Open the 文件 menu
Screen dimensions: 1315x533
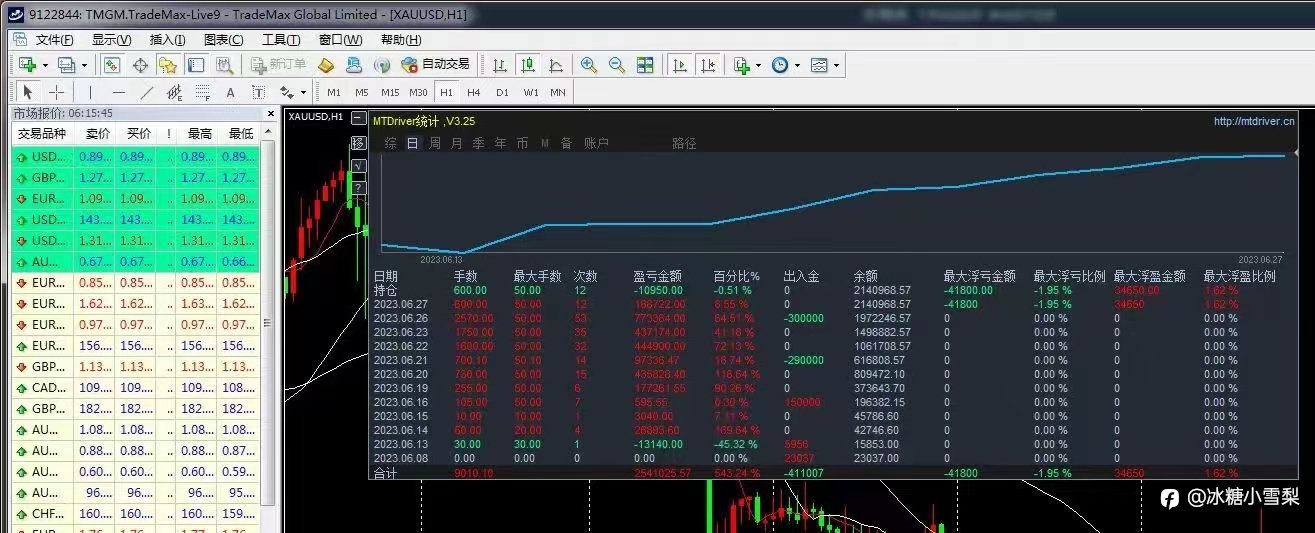pos(54,40)
